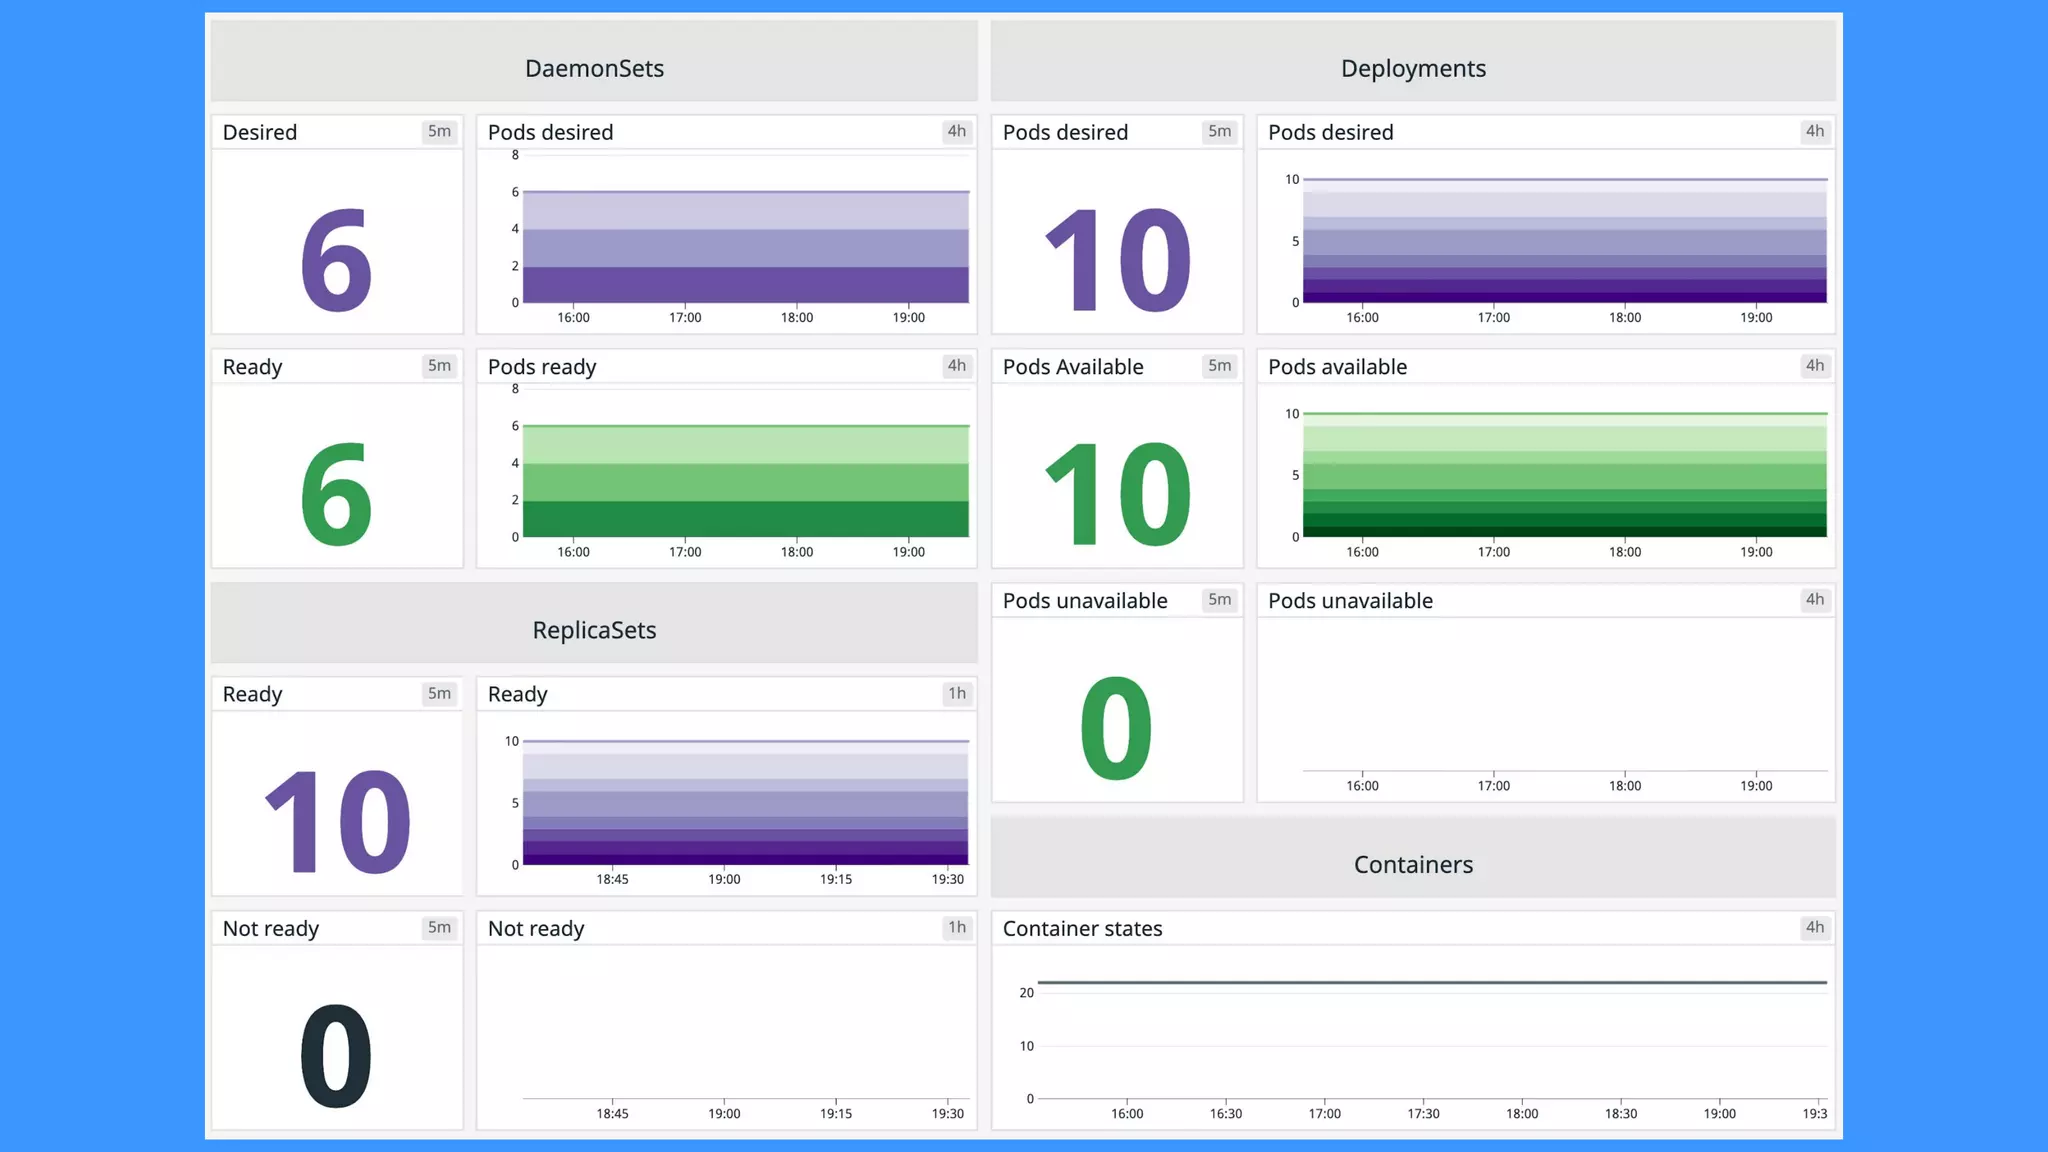
Task: Click the lightest green band in Pods ready graph
Action: (745, 444)
